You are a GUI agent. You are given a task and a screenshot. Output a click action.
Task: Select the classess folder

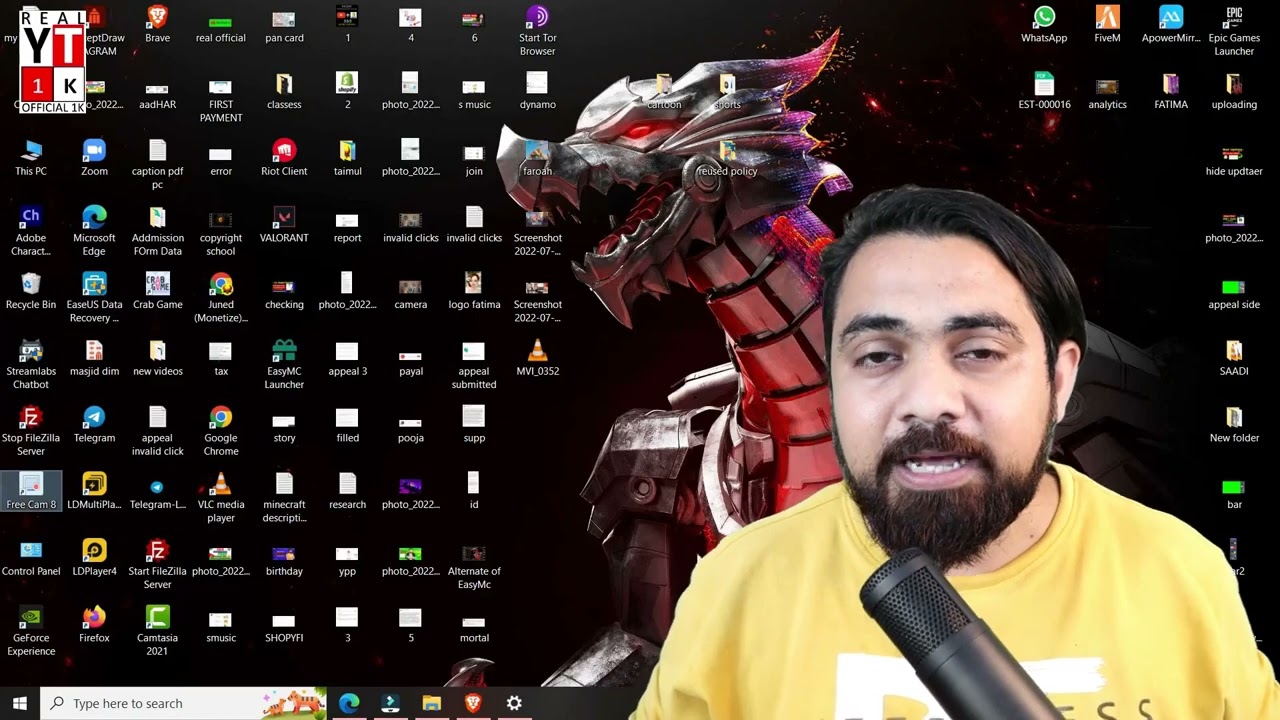284,91
